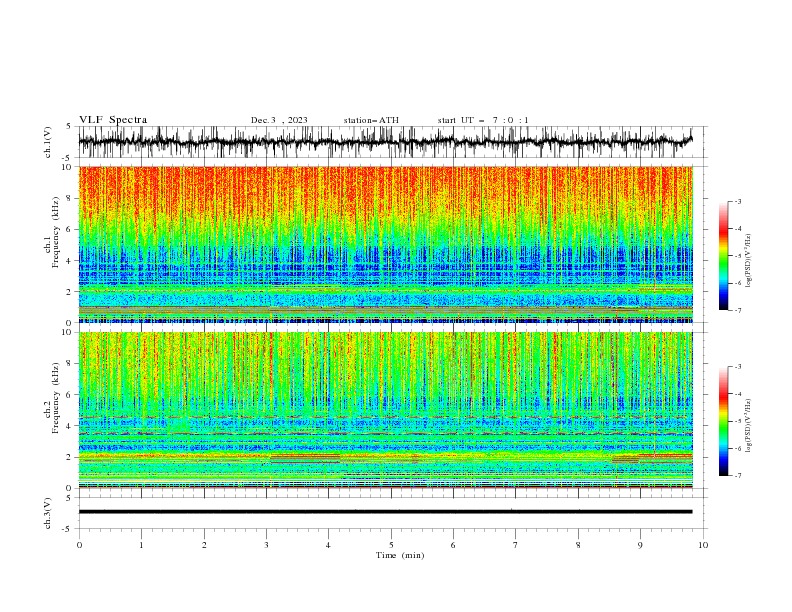Image resolution: width=792 pixels, height=612 pixels.
Task: Click the time axis tick label '10'
Action: pos(703,545)
